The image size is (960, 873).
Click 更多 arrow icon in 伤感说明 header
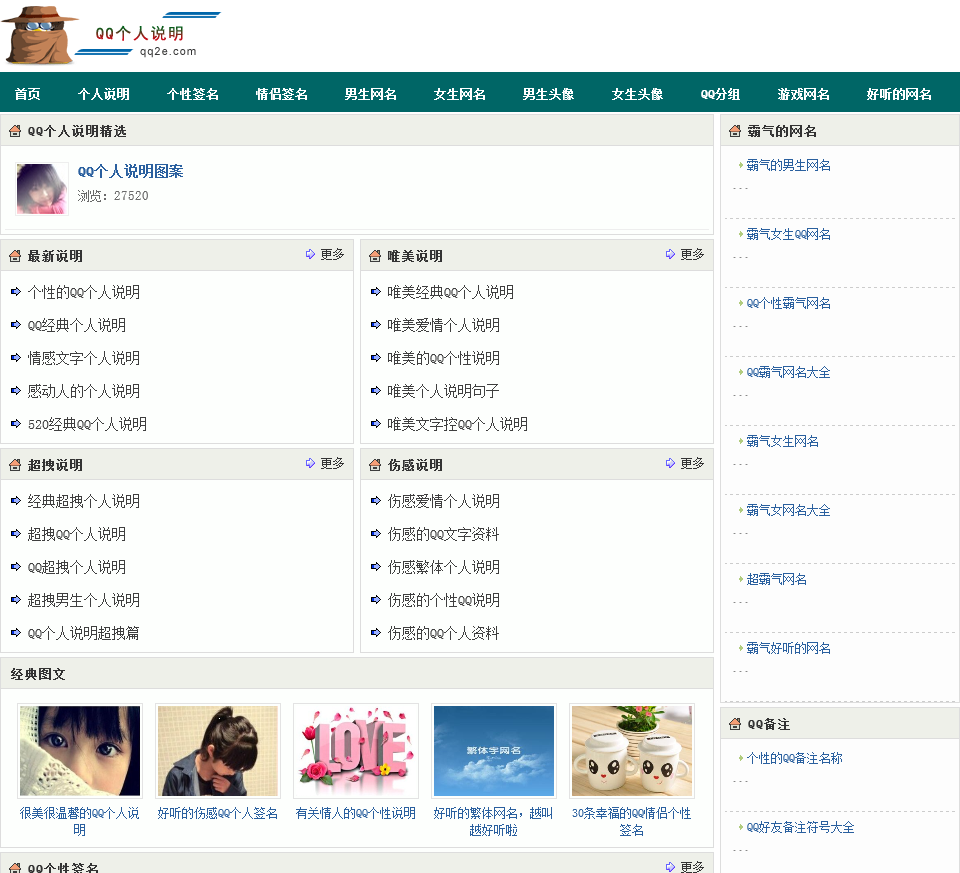point(670,463)
